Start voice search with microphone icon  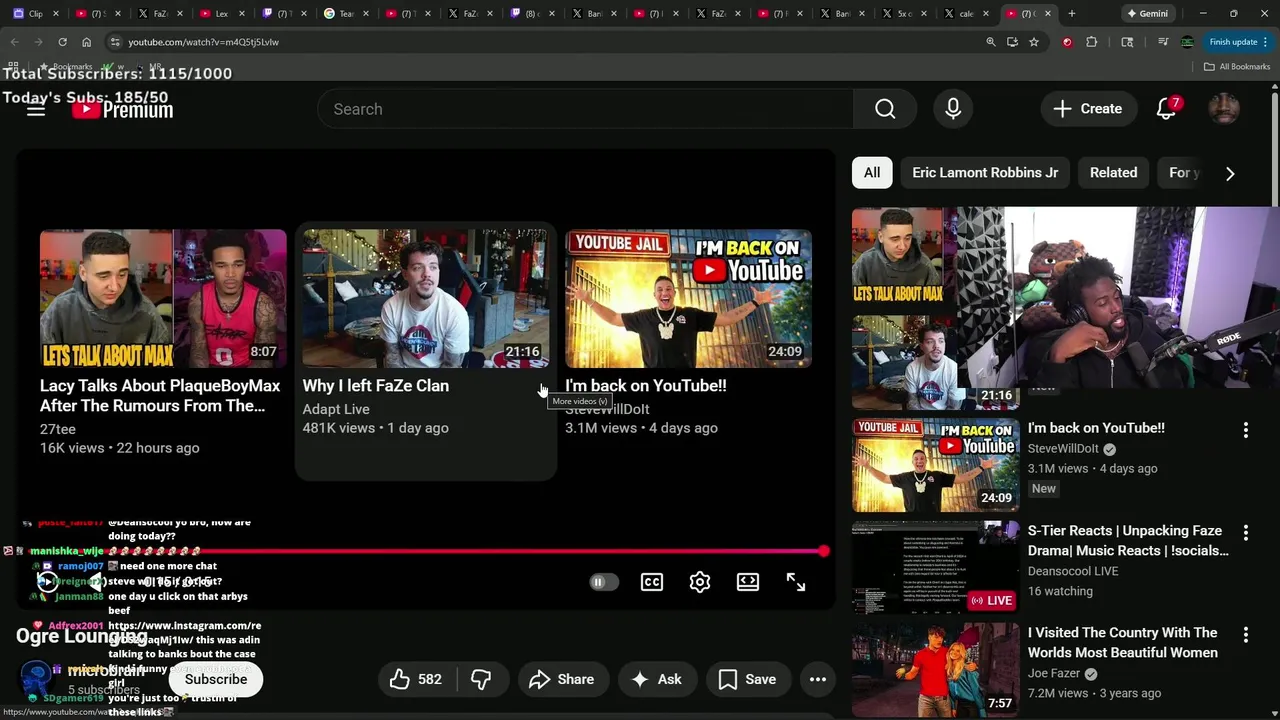(x=953, y=109)
